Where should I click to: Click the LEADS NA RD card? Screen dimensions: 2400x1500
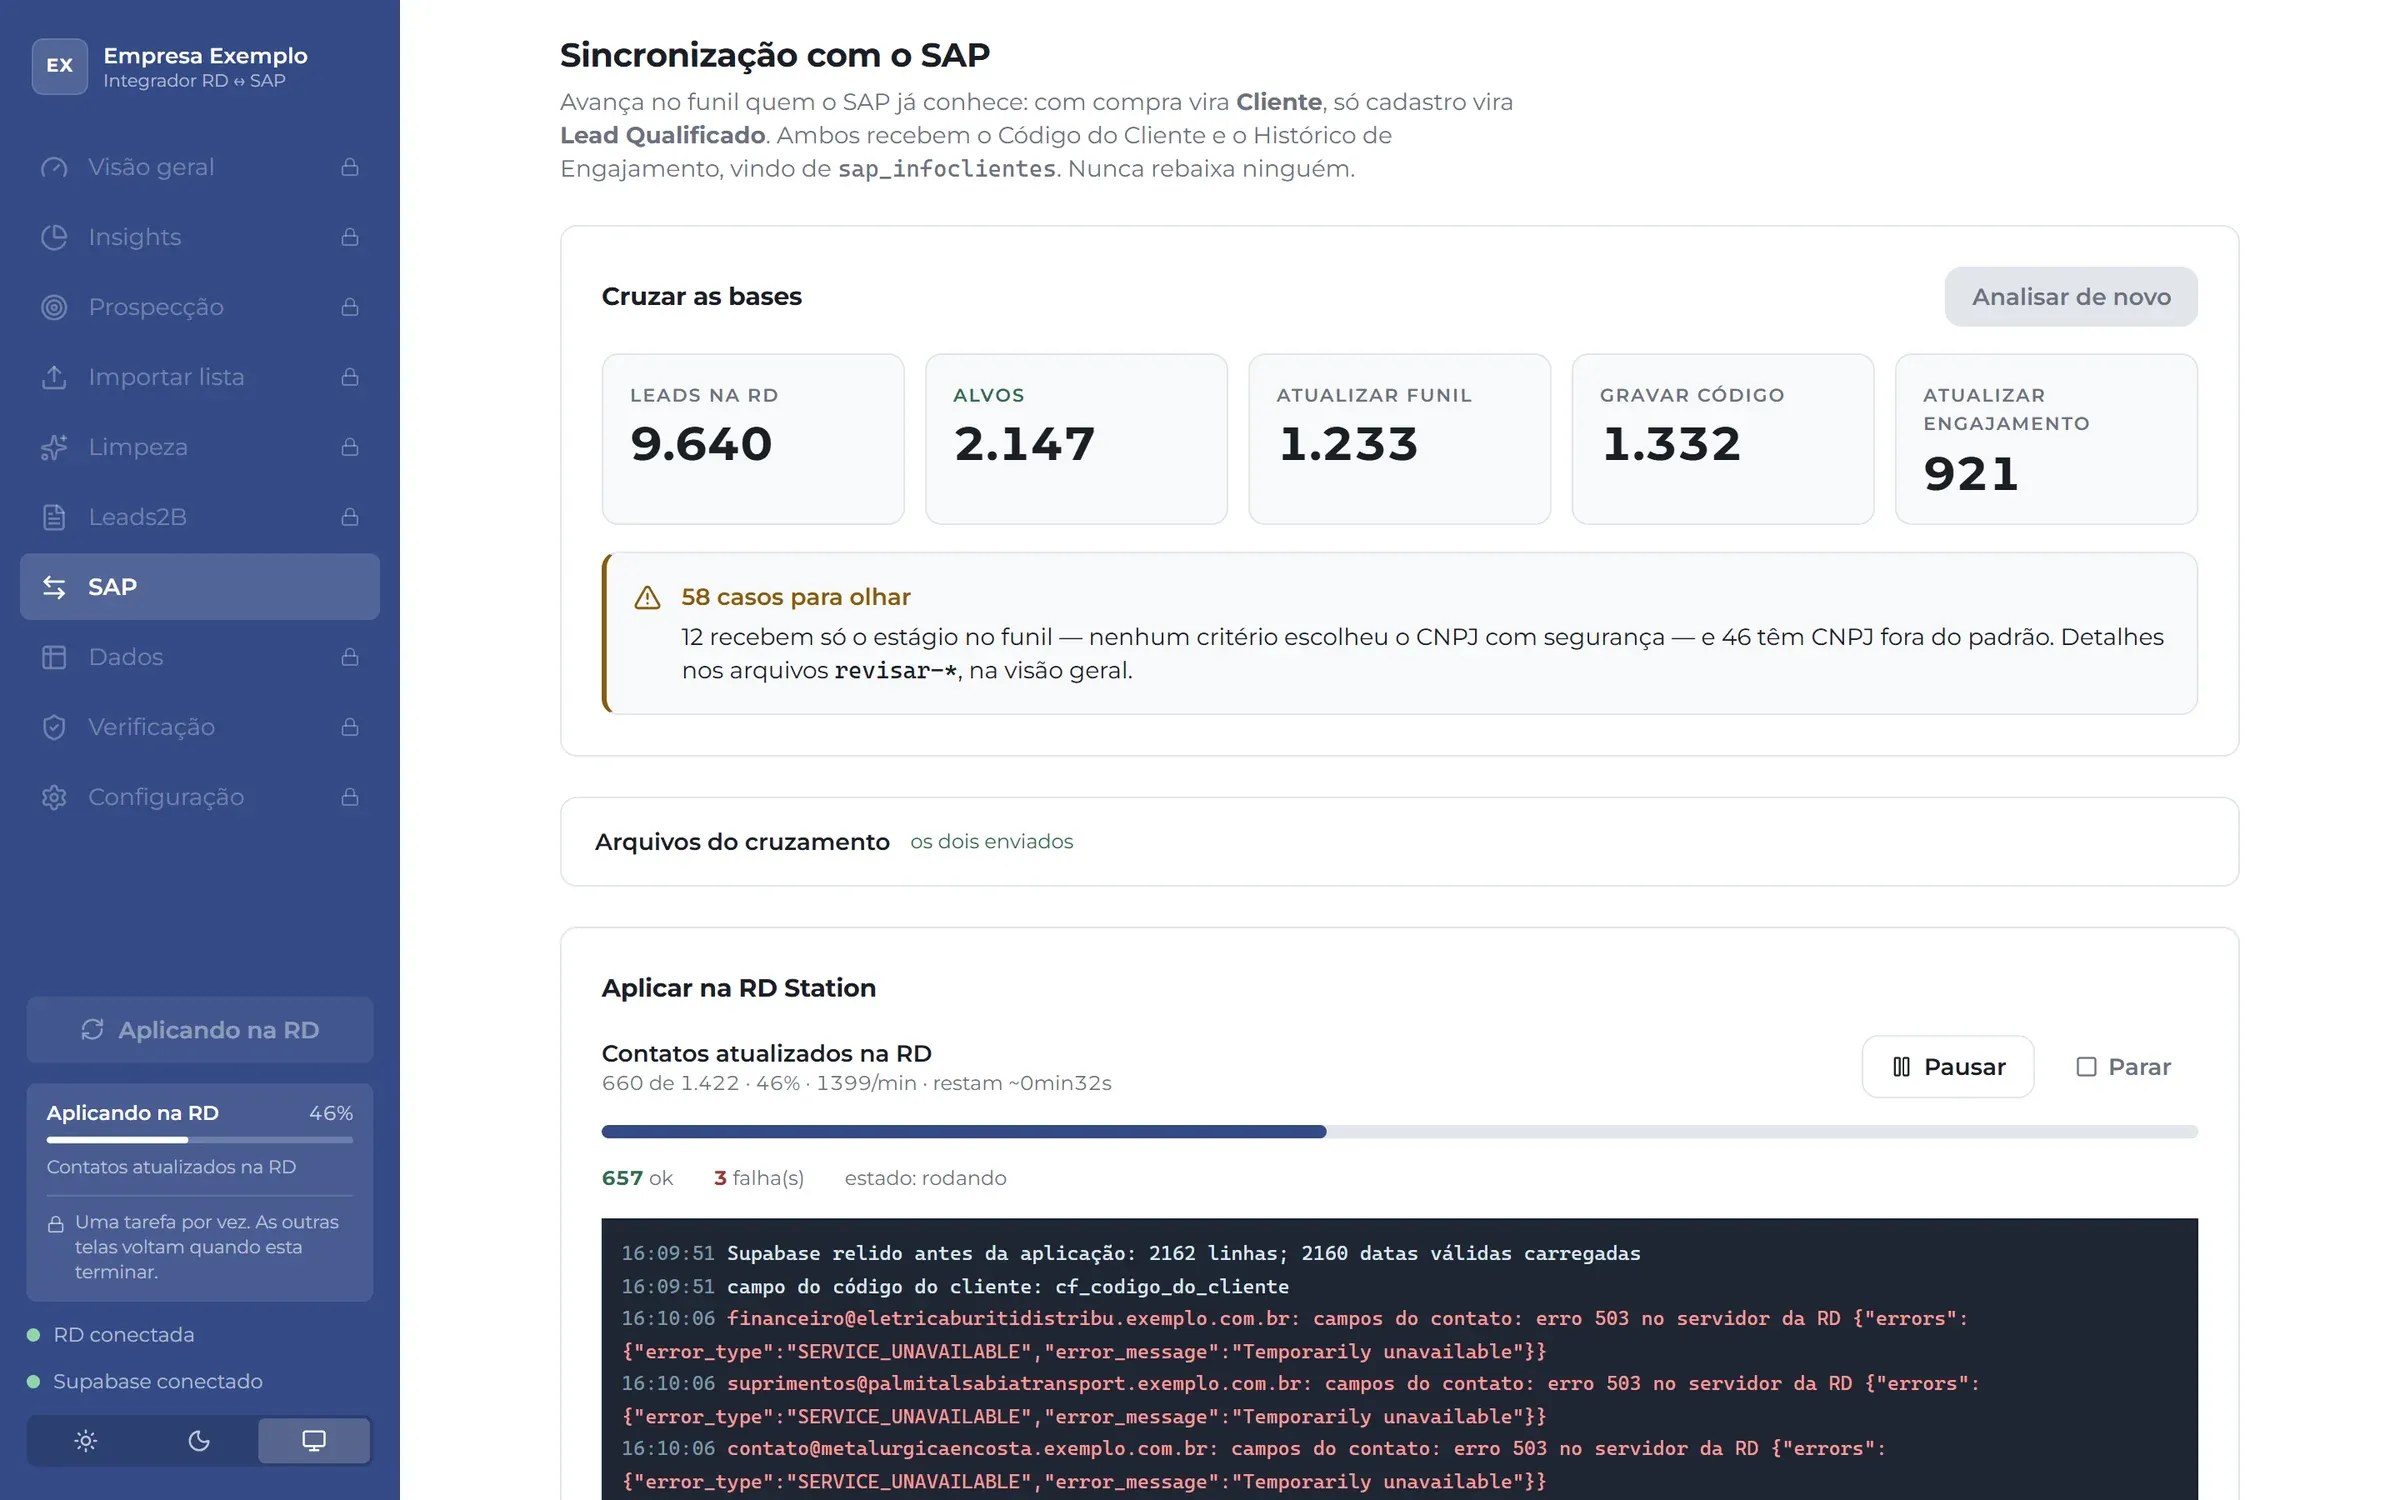click(753, 439)
